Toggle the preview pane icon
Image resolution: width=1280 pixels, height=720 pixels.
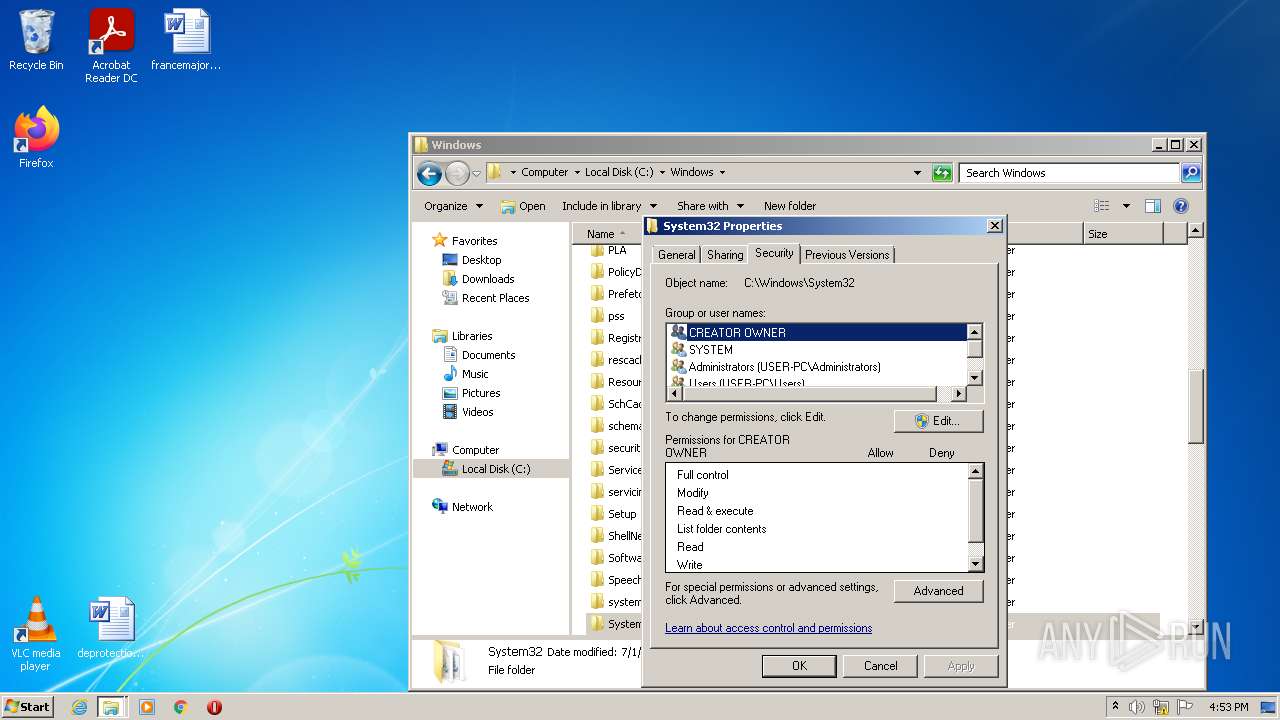[1153, 206]
